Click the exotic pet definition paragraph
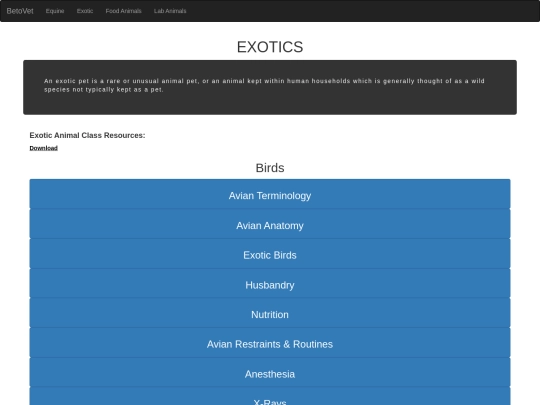The width and height of the screenshot is (540, 405). click(x=264, y=85)
